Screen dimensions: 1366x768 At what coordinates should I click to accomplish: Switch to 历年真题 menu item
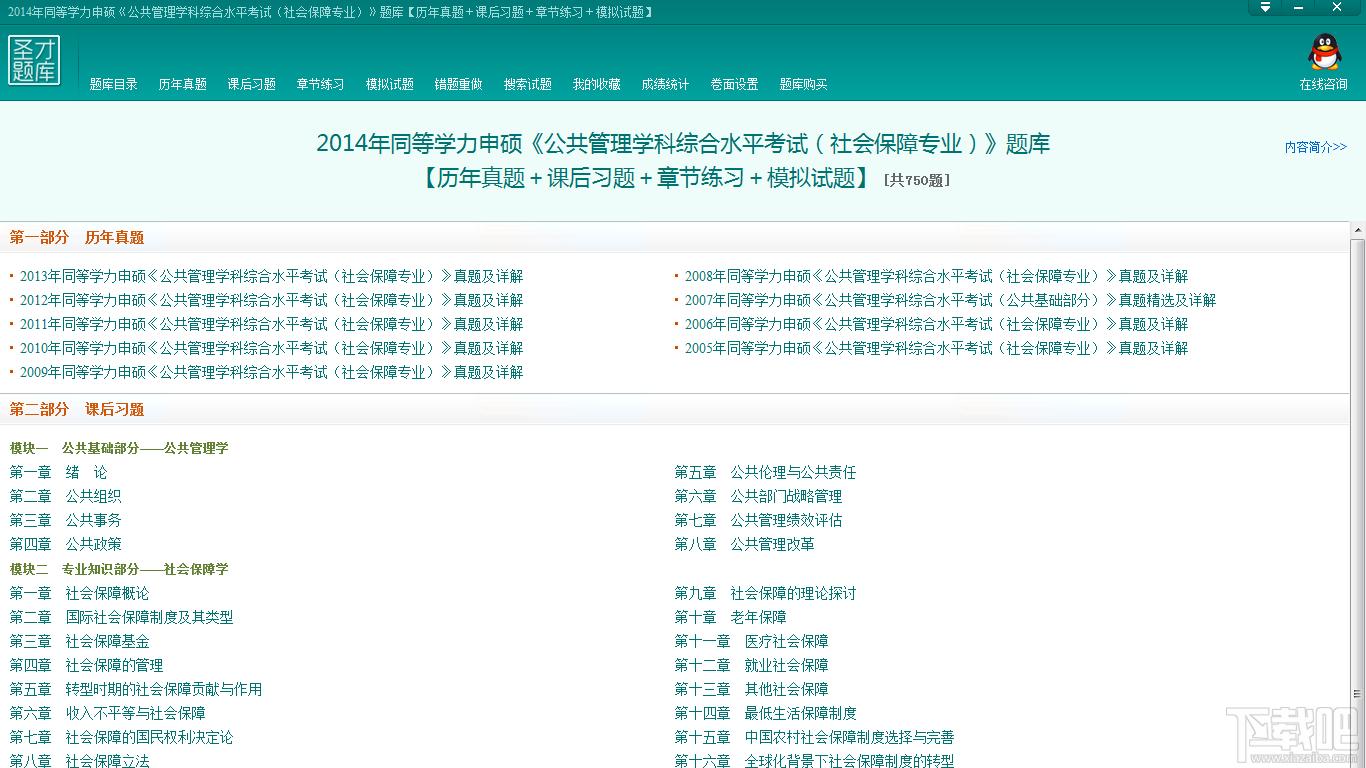pyautogui.click(x=183, y=85)
